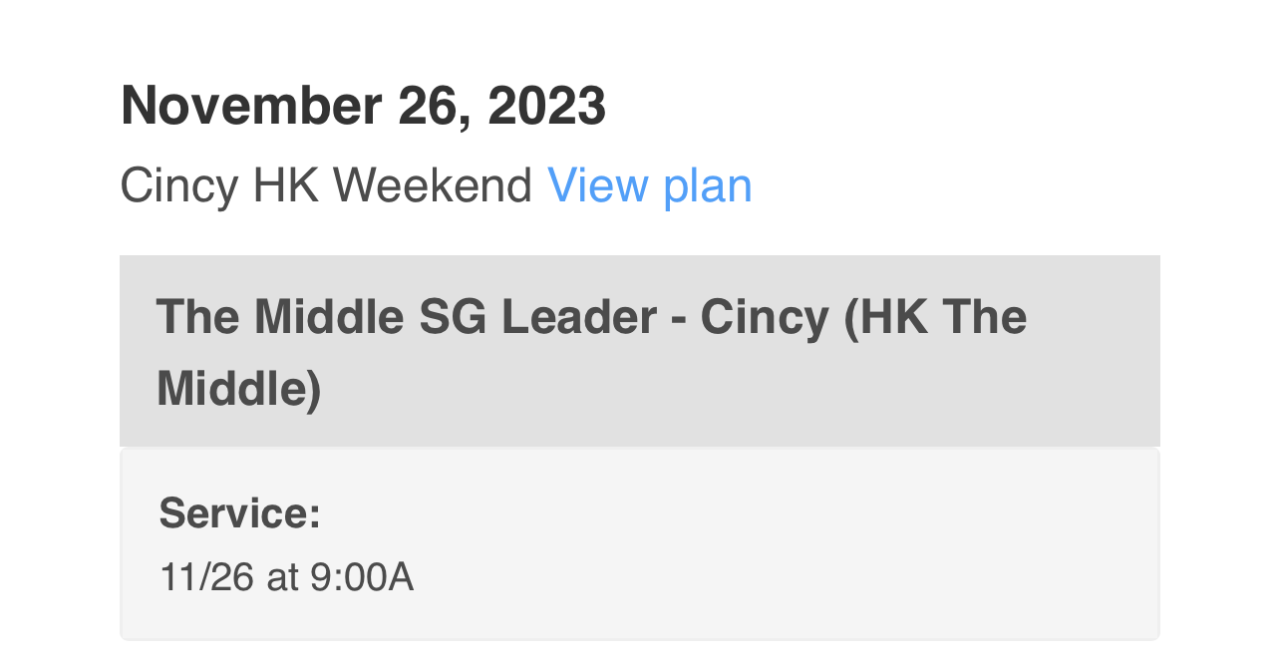Select the Cincy HK Weekend plan name
This screenshot has height=668, width=1280.
325,186
